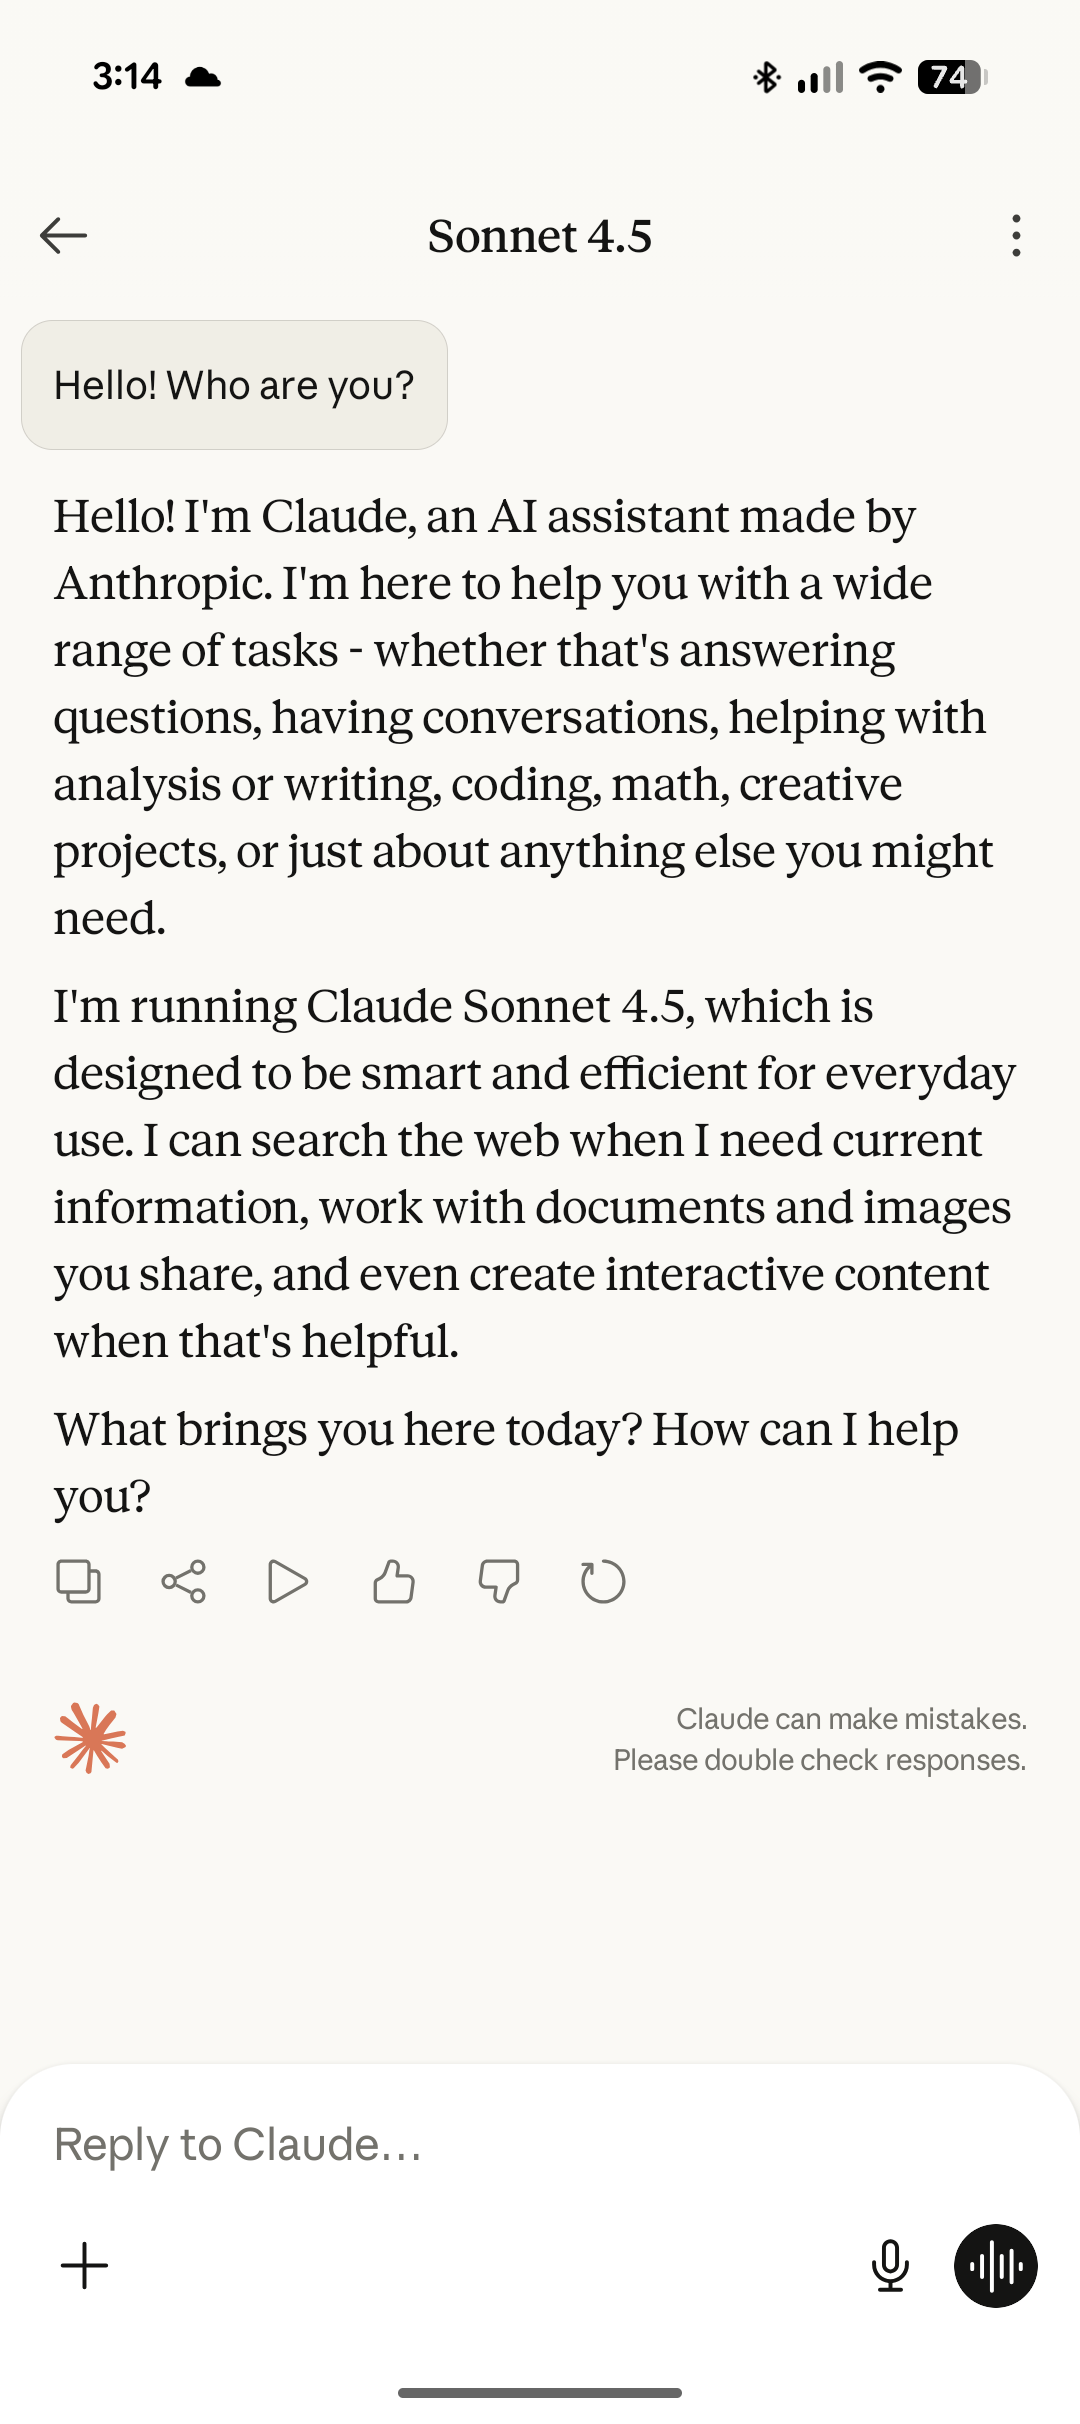Start dictation with the microphone icon
Viewport: 1080px width, 2424px height.
pos(890,2266)
